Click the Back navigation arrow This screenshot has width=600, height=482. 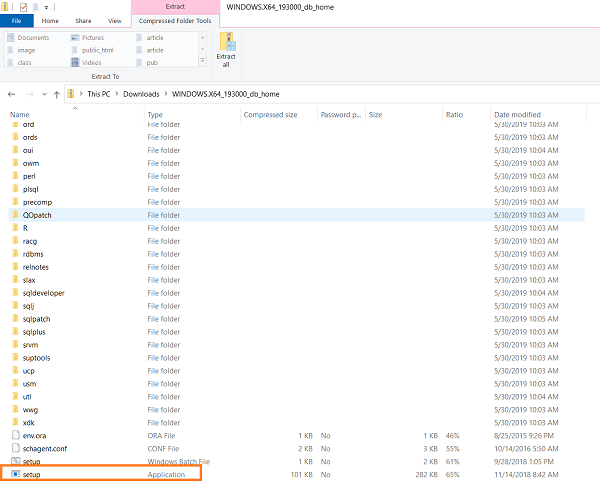pyautogui.click(x=11, y=94)
